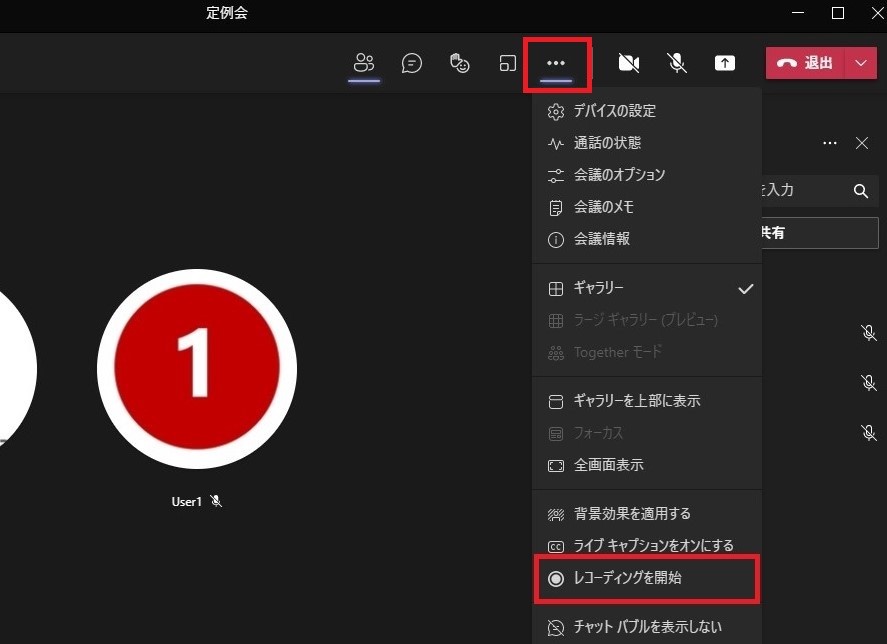This screenshot has height=644, width=887.
Task: Start recording via レコーディングを開始
Action: point(647,578)
